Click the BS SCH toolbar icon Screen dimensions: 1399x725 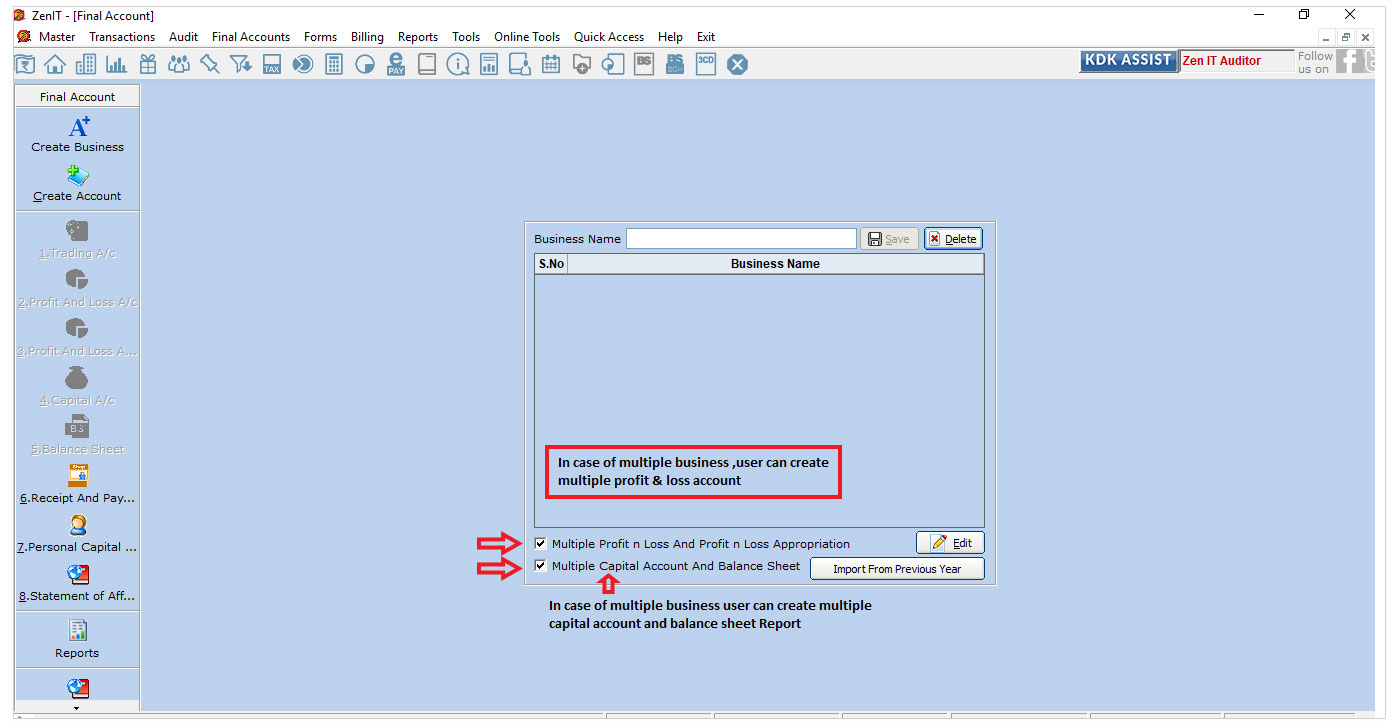point(675,63)
